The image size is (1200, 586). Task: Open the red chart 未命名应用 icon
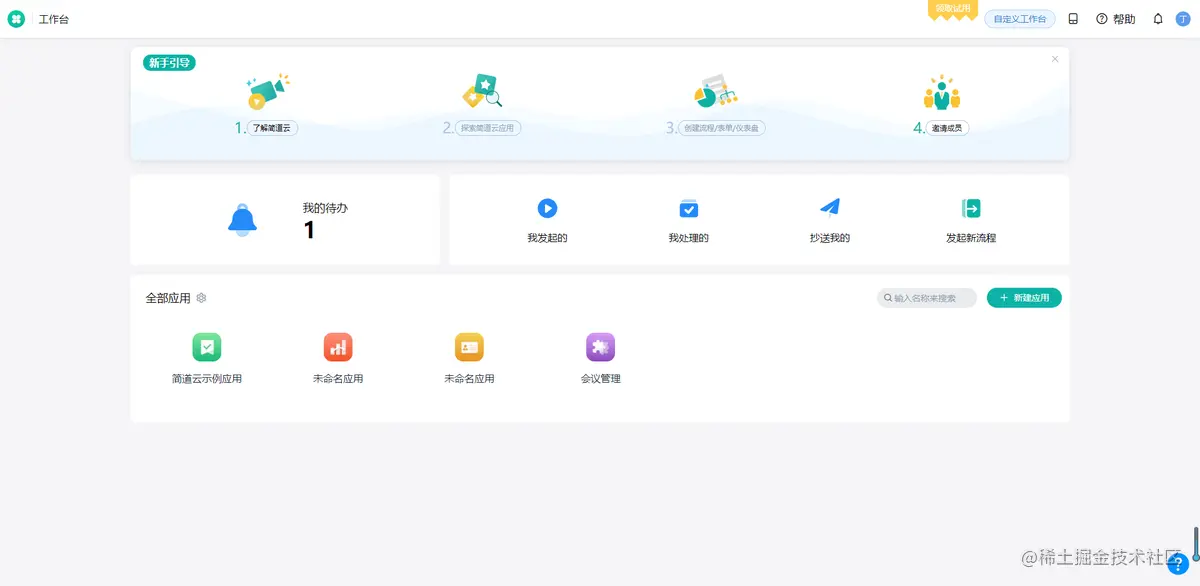[338, 347]
